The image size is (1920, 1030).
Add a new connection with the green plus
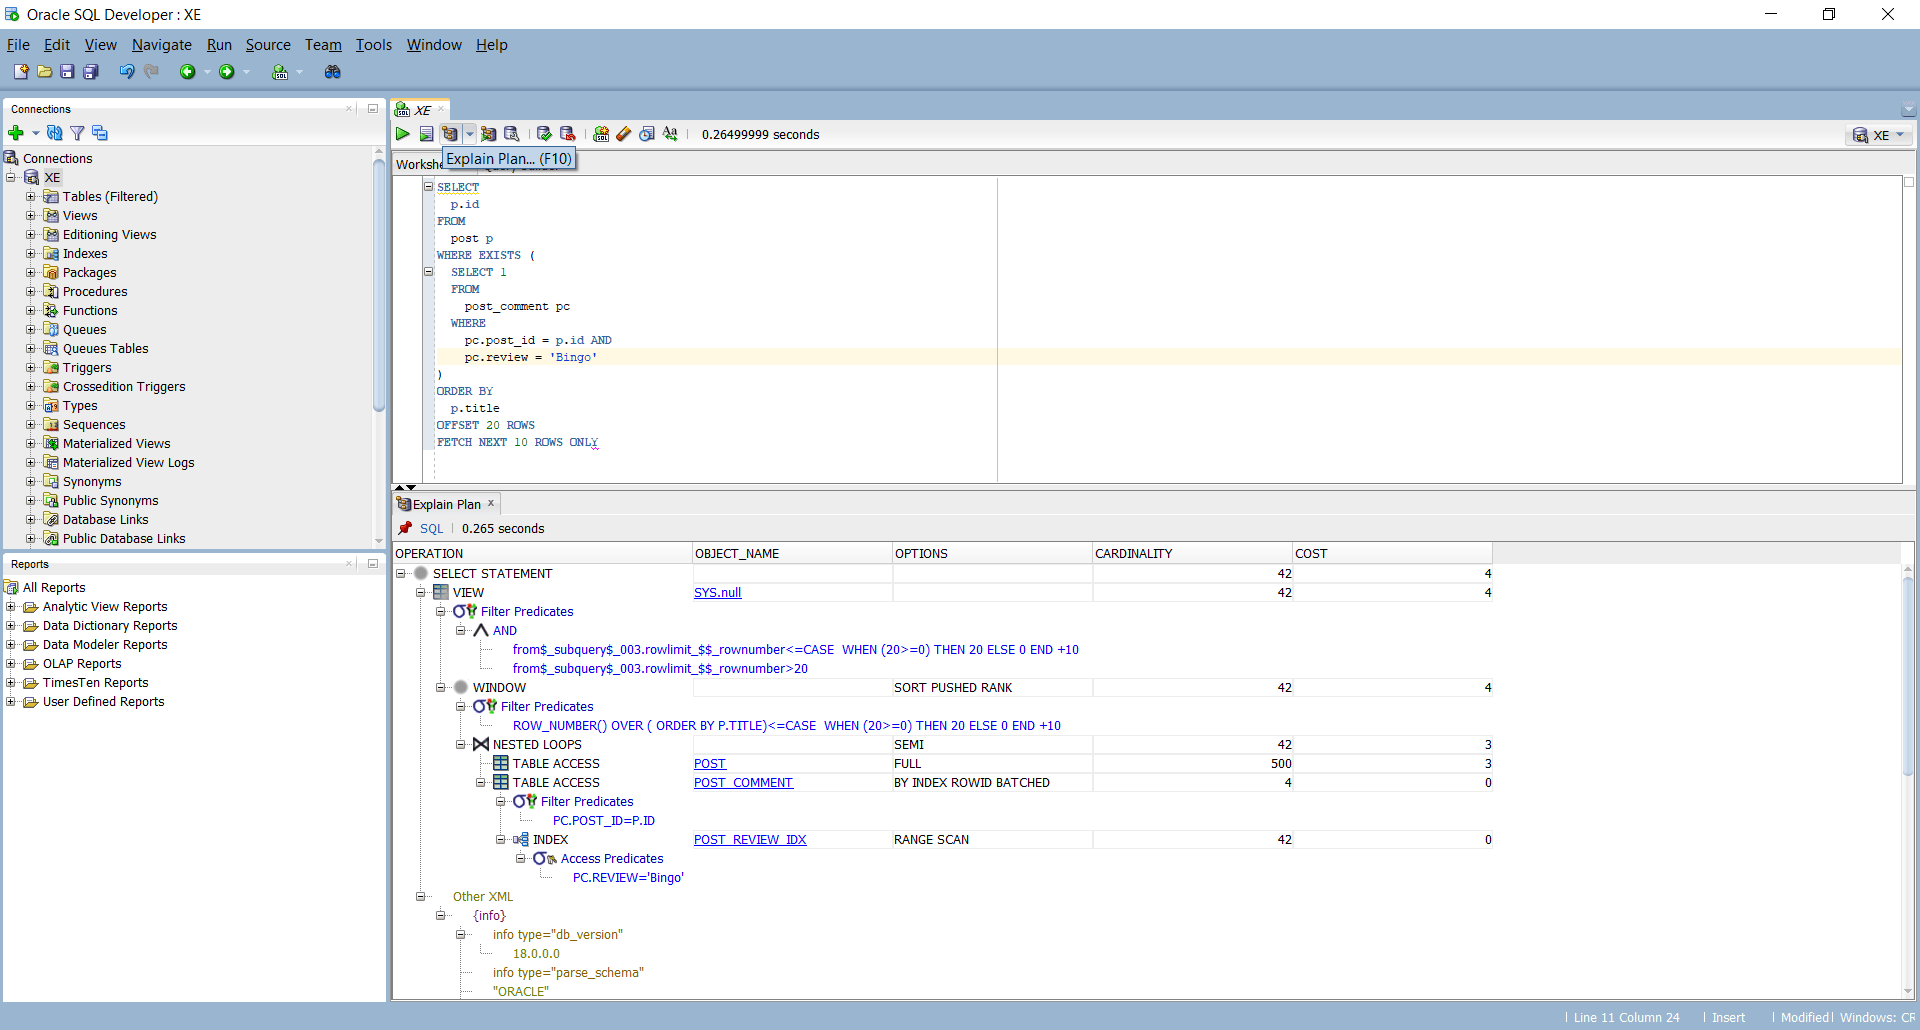pos(17,133)
